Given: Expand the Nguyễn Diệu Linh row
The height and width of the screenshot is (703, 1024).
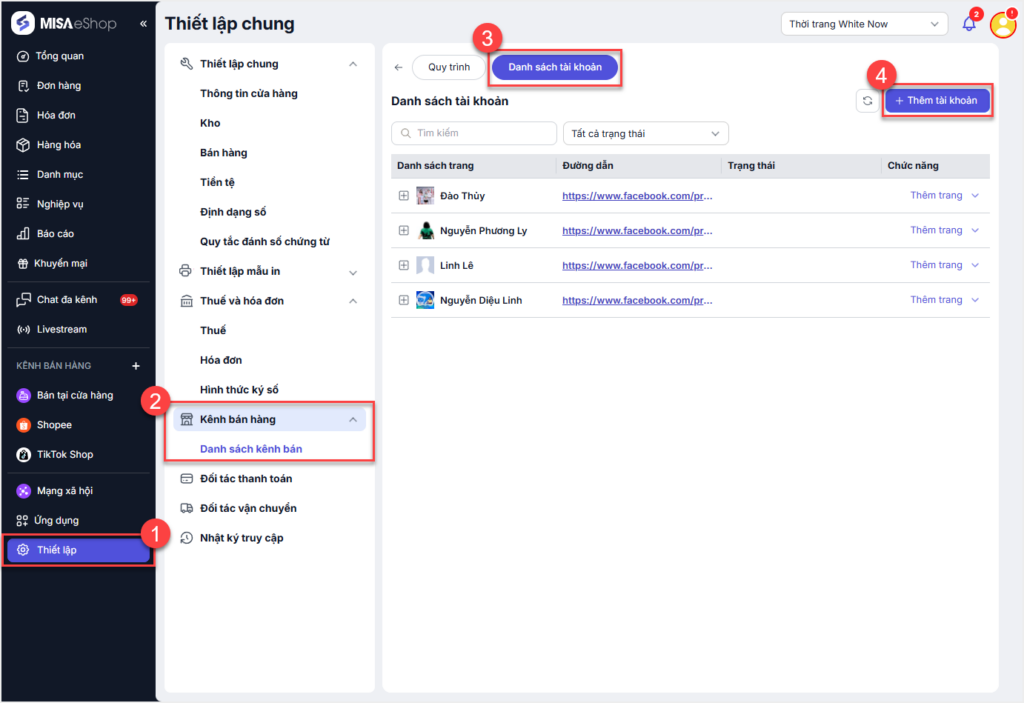Looking at the screenshot, I should pos(404,300).
